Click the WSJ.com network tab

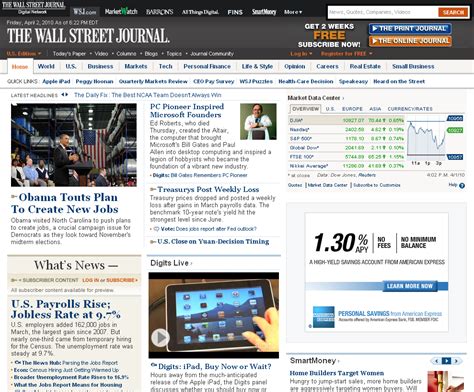[x=85, y=12]
